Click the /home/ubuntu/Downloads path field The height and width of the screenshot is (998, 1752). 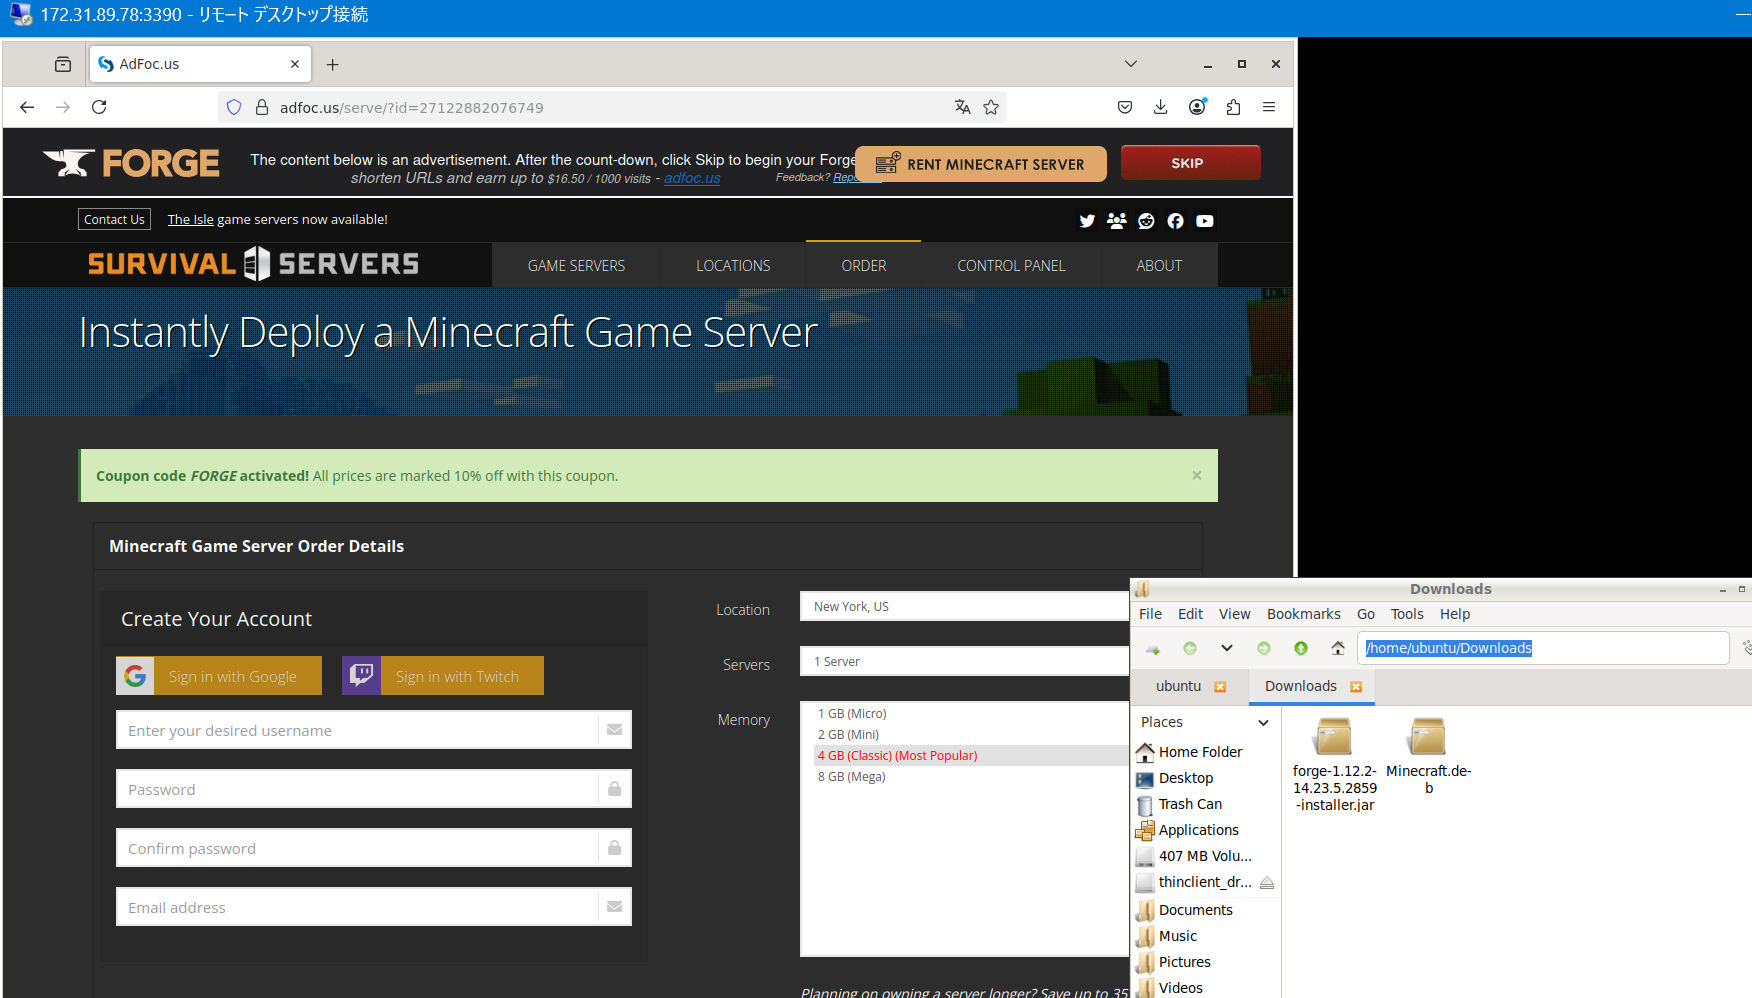(1543, 648)
